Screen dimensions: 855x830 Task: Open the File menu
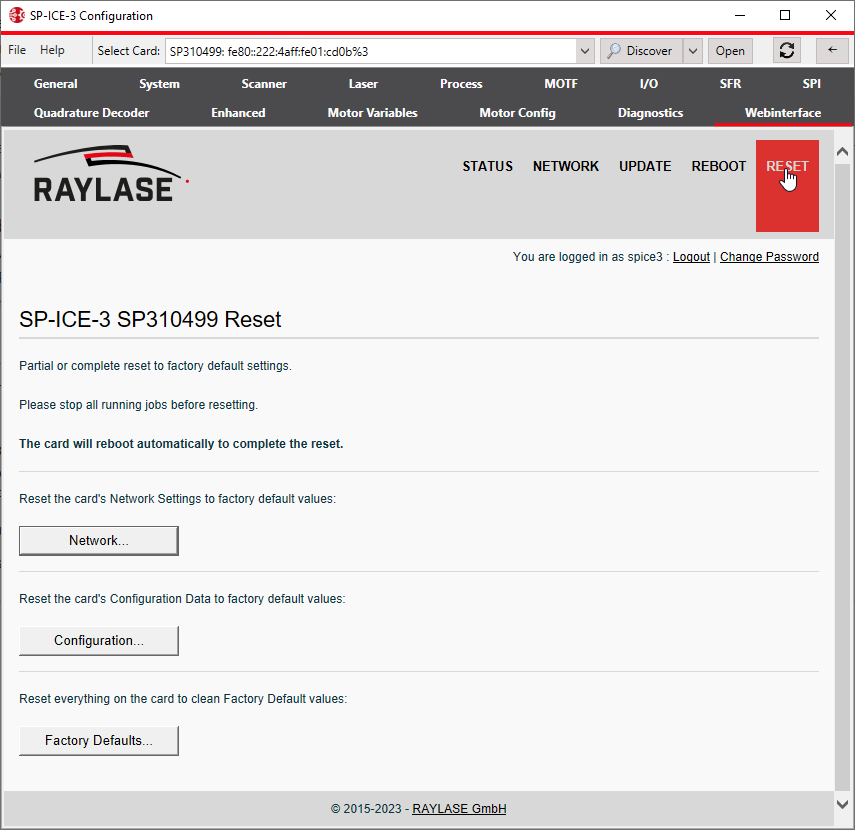pos(17,50)
